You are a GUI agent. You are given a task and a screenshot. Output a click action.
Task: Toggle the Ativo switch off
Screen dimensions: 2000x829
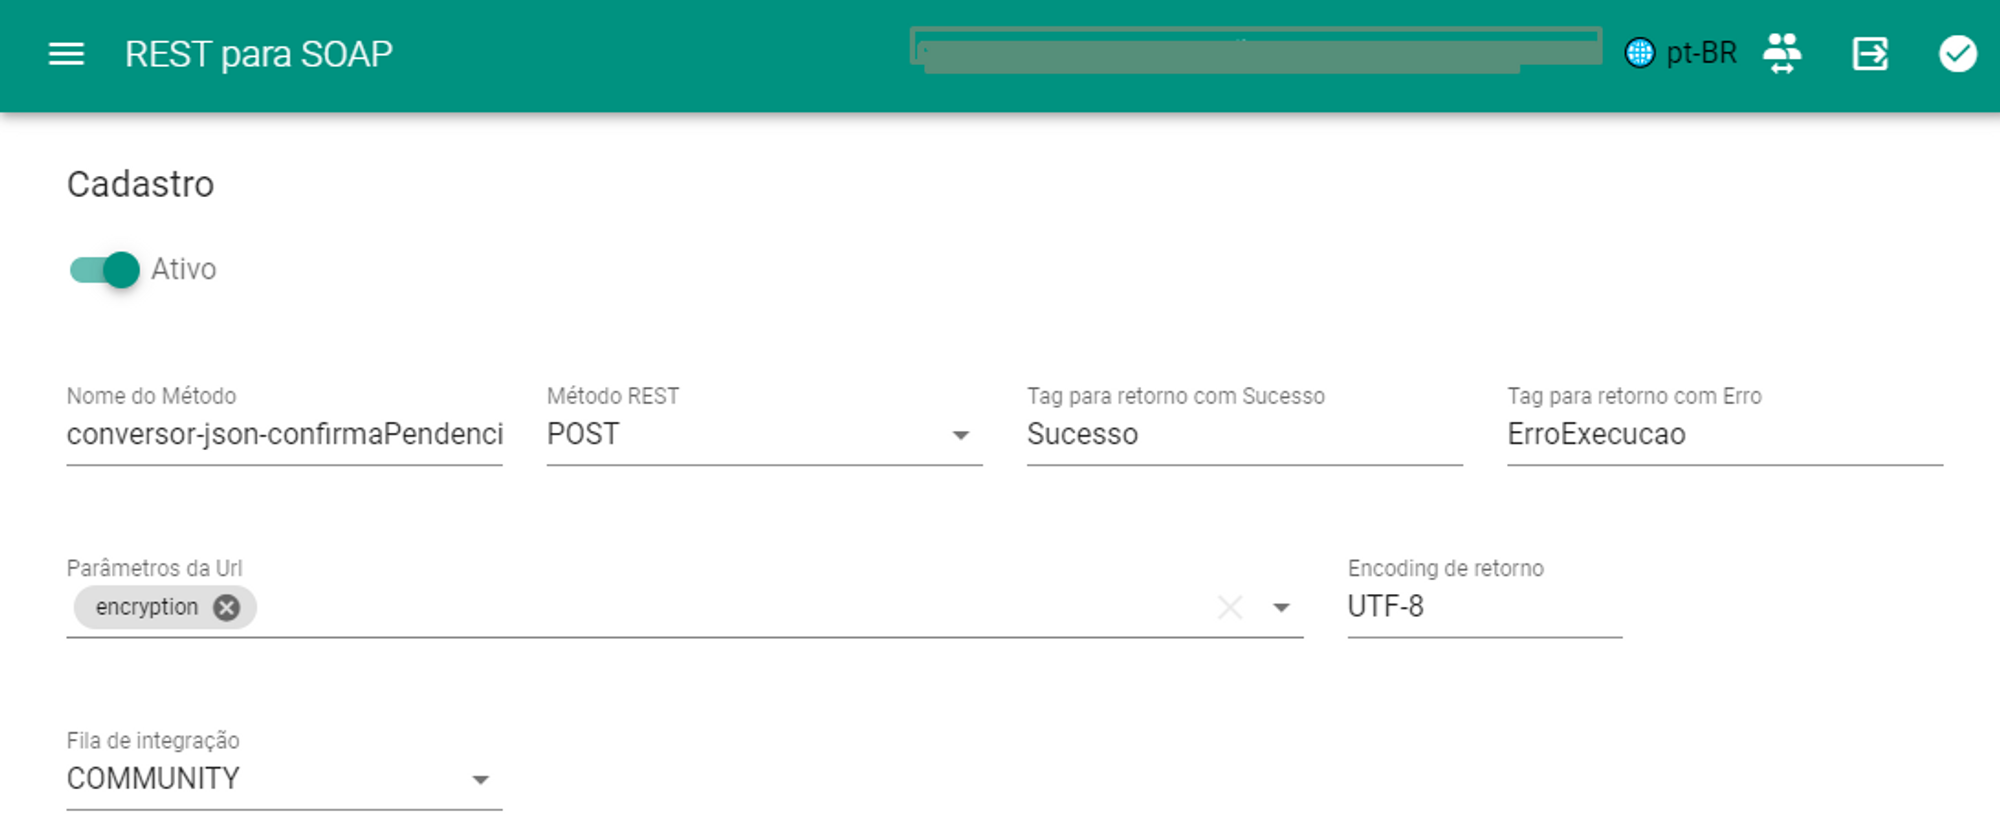point(105,270)
